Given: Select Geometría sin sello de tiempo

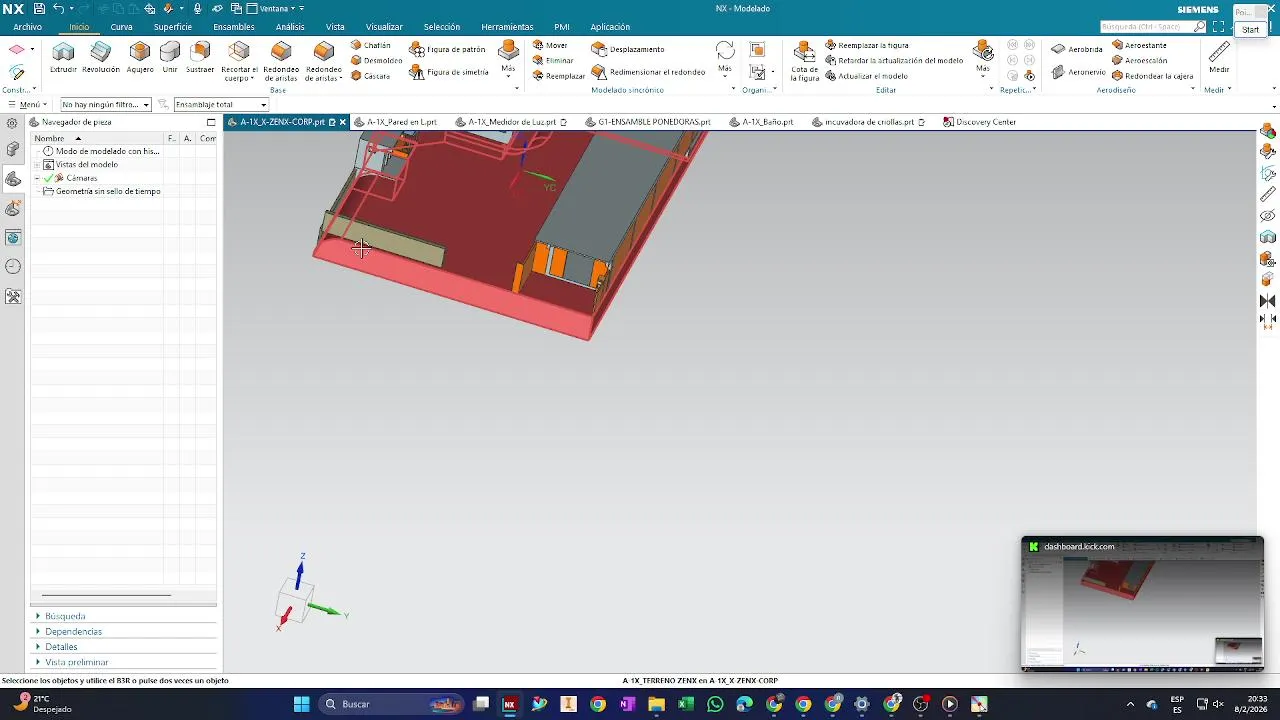Looking at the screenshot, I should [x=108, y=191].
